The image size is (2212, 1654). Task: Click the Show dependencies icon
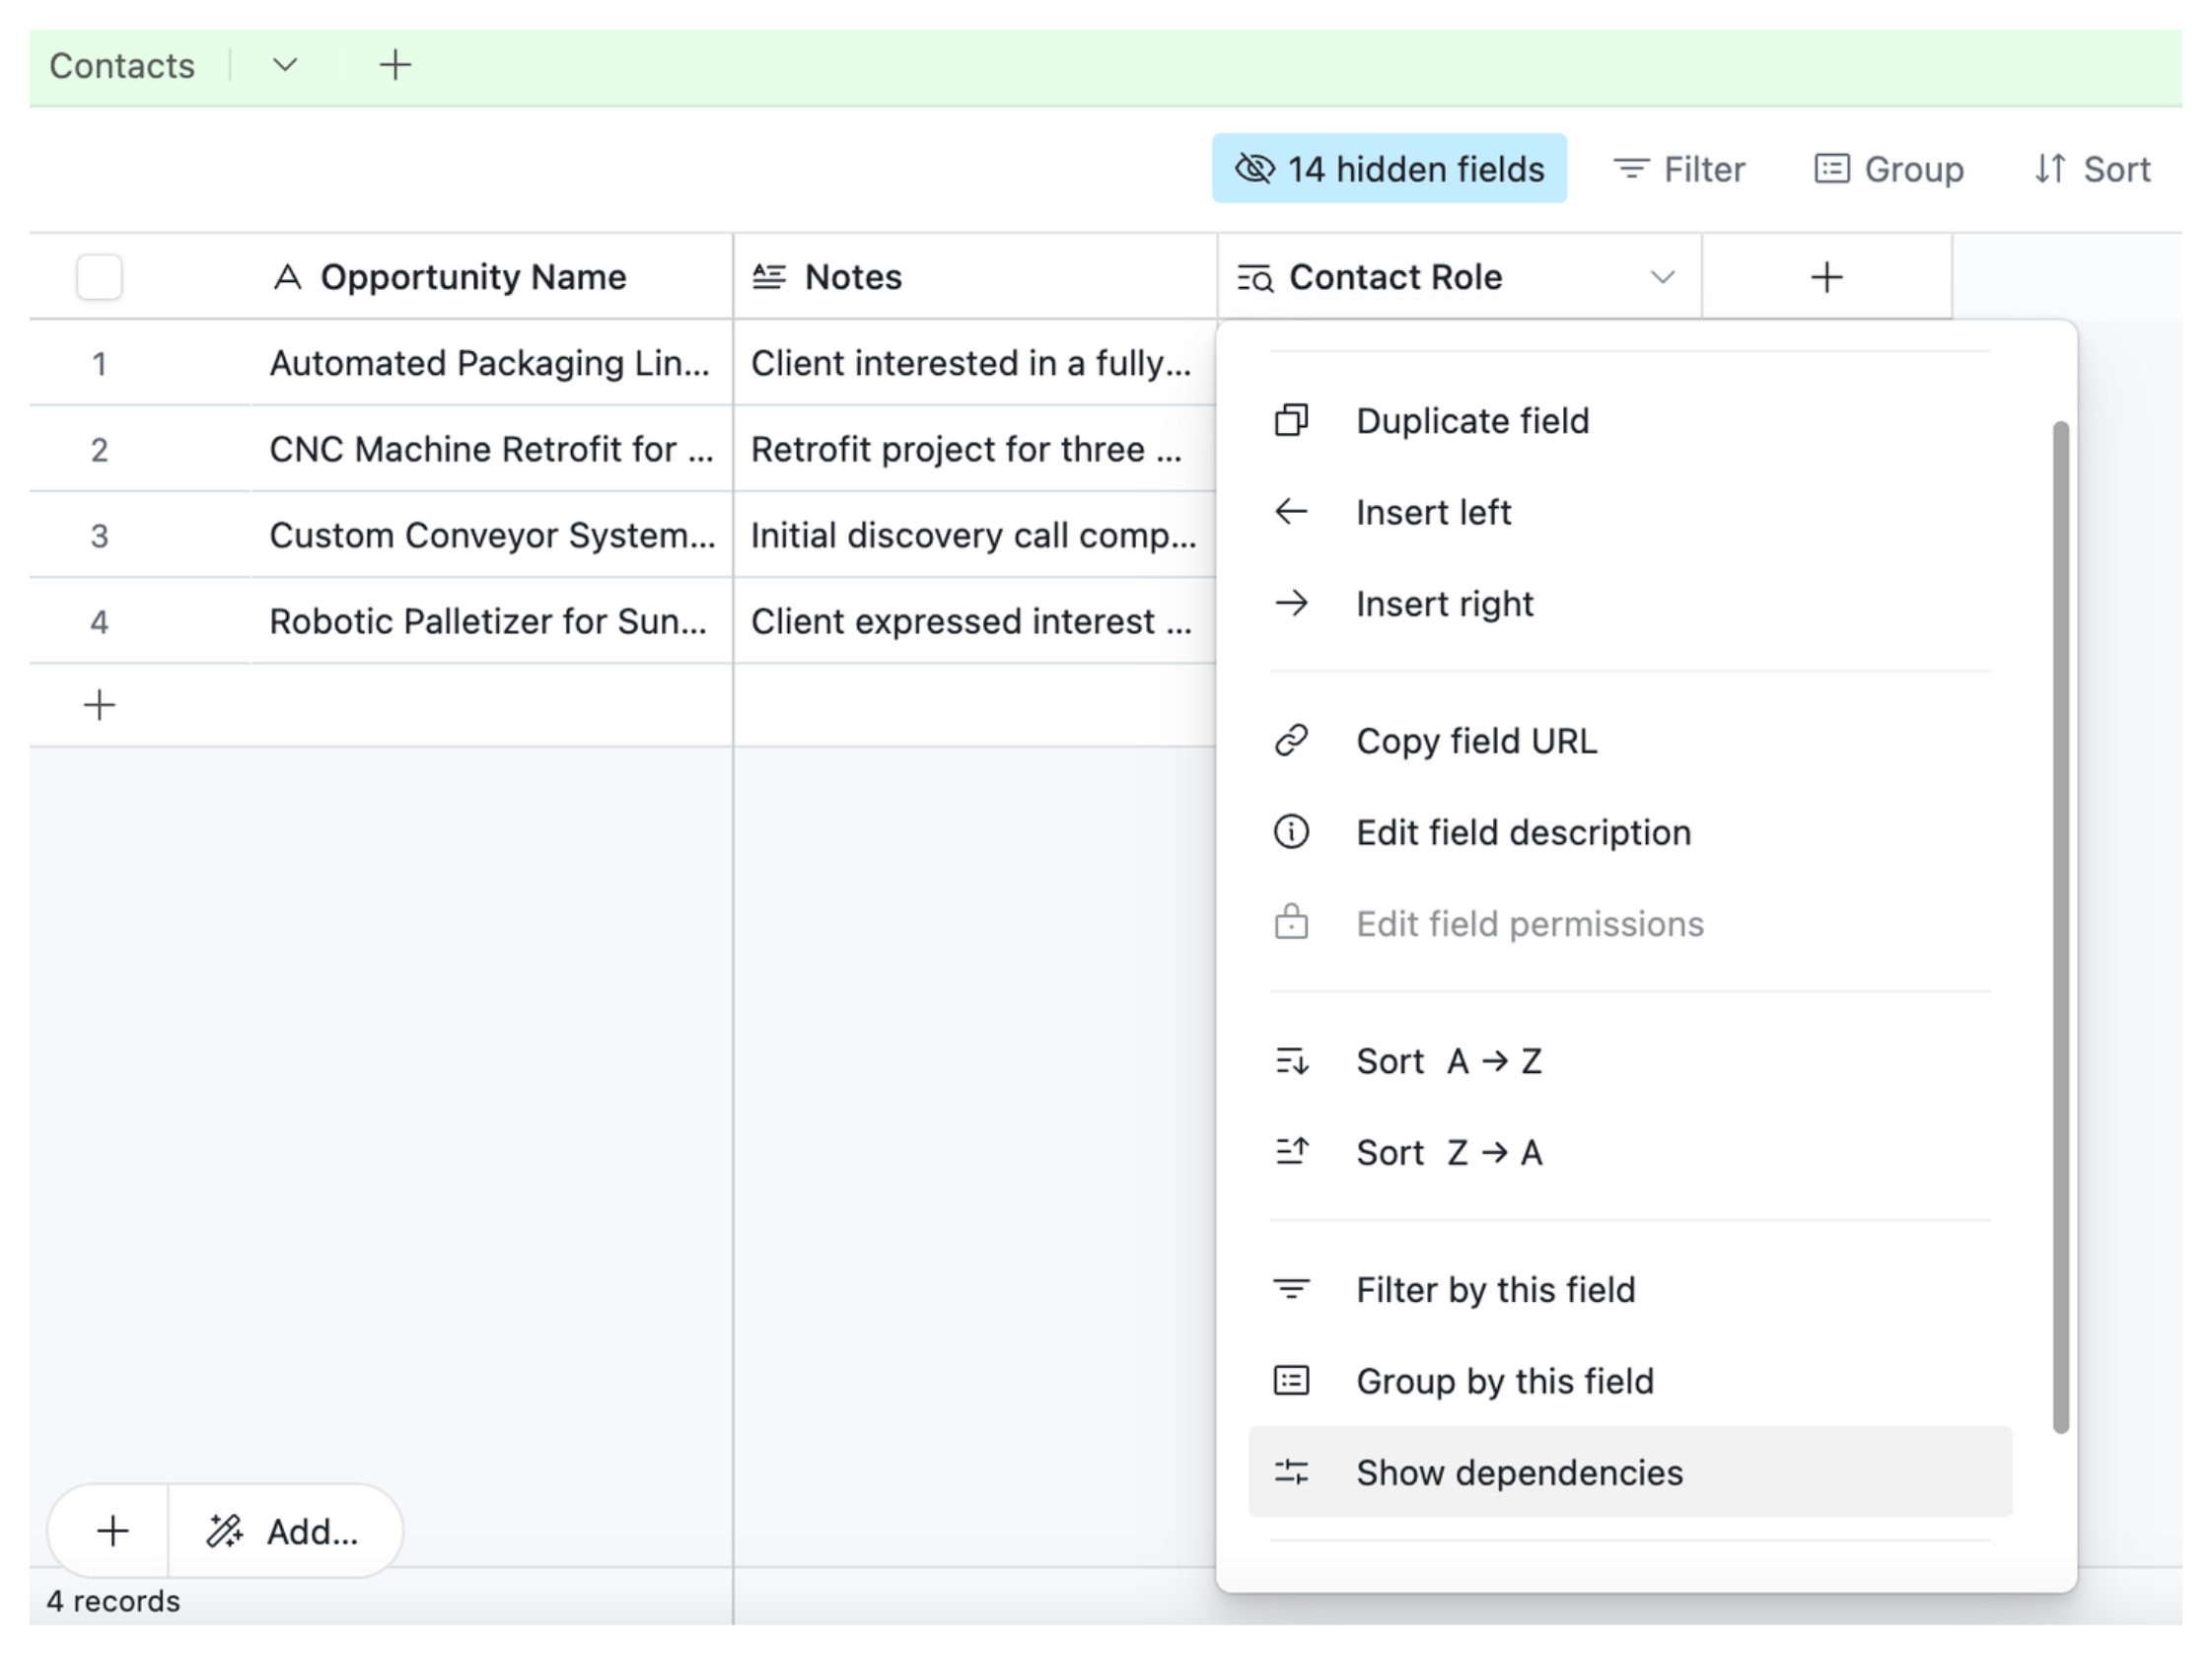point(1291,1472)
